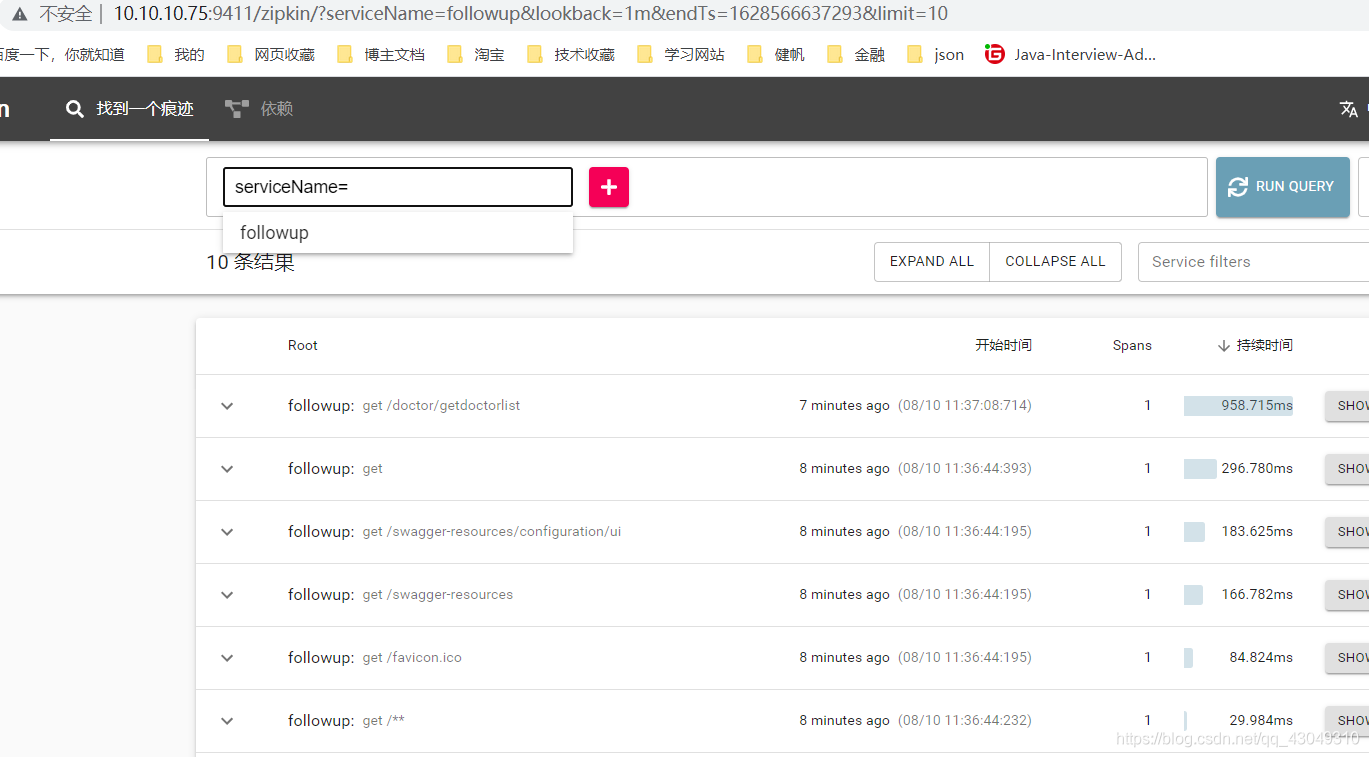Add search criterion with plus button

click(609, 187)
